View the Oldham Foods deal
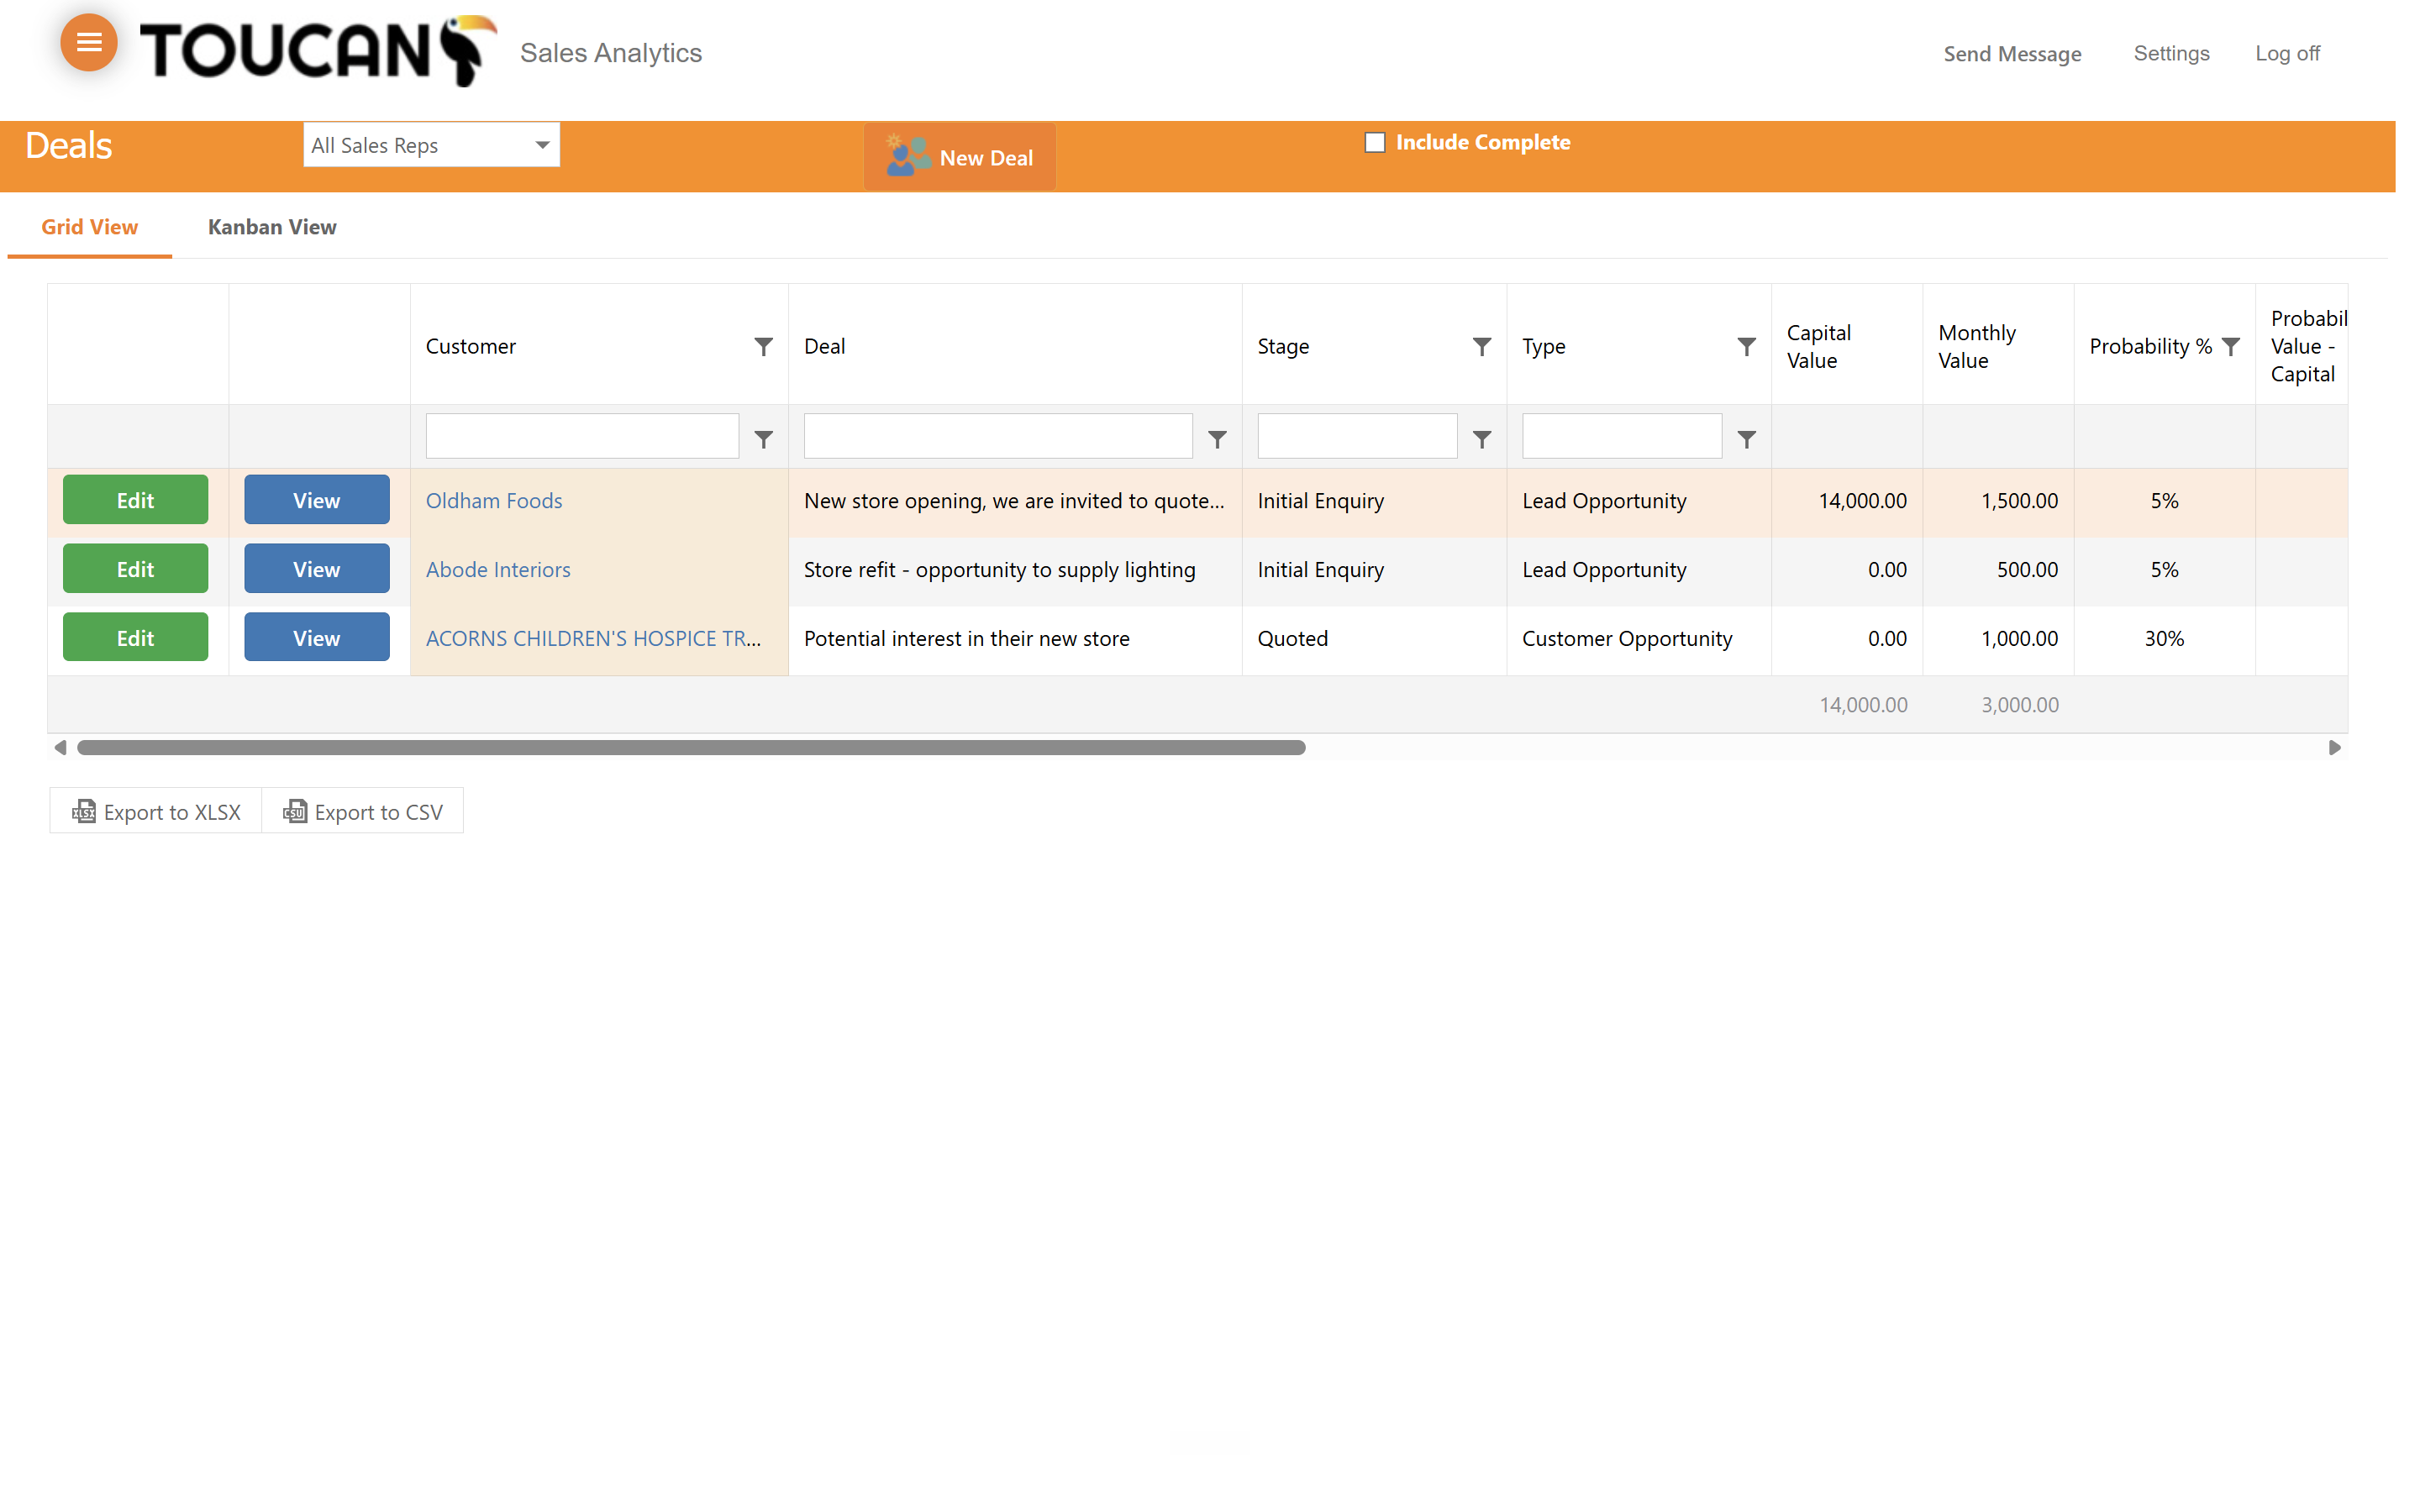Screen dimensions: 2420x1512 point(316,500)
